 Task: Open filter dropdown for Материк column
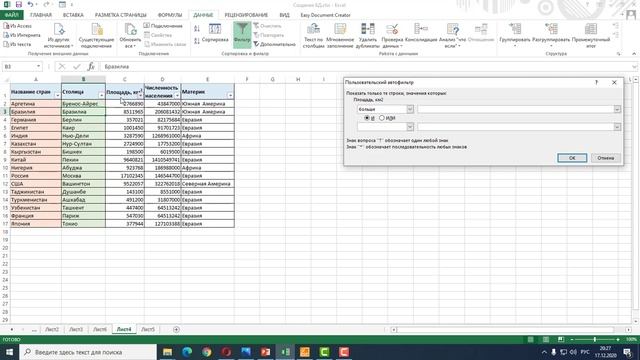[x=230, y=96]
